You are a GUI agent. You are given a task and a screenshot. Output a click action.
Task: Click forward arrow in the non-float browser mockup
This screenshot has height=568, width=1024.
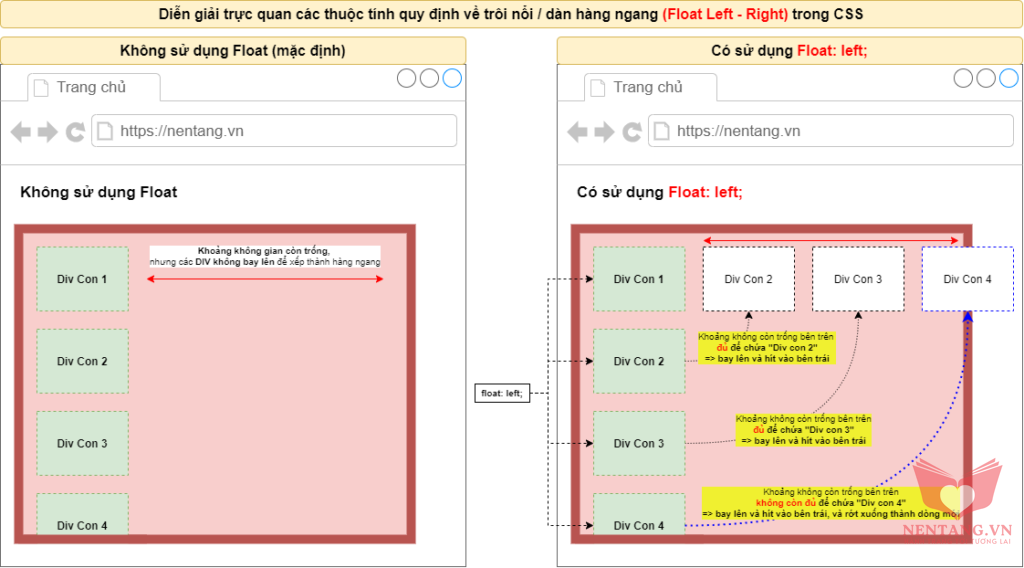[47, 132]
